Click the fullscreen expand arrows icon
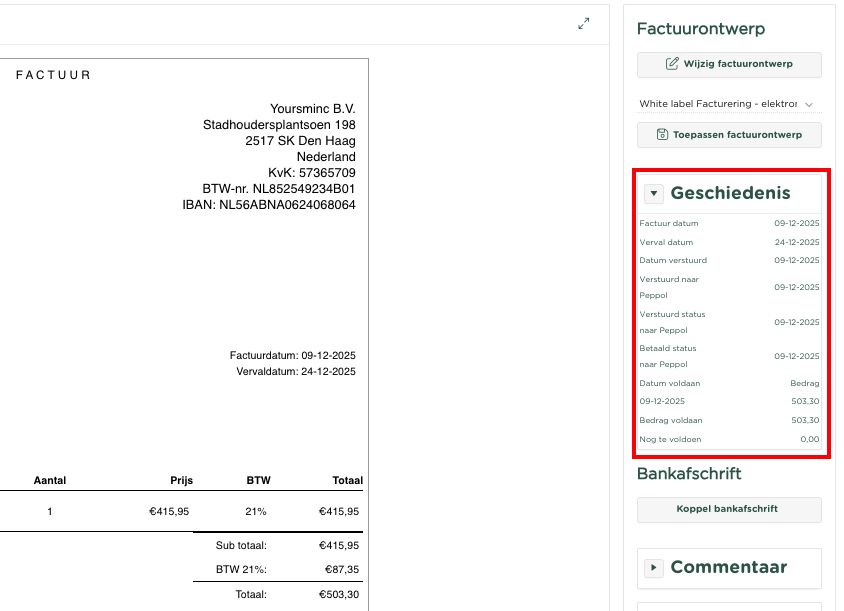The height and width of the screenshot is (611, 844). 584,24
